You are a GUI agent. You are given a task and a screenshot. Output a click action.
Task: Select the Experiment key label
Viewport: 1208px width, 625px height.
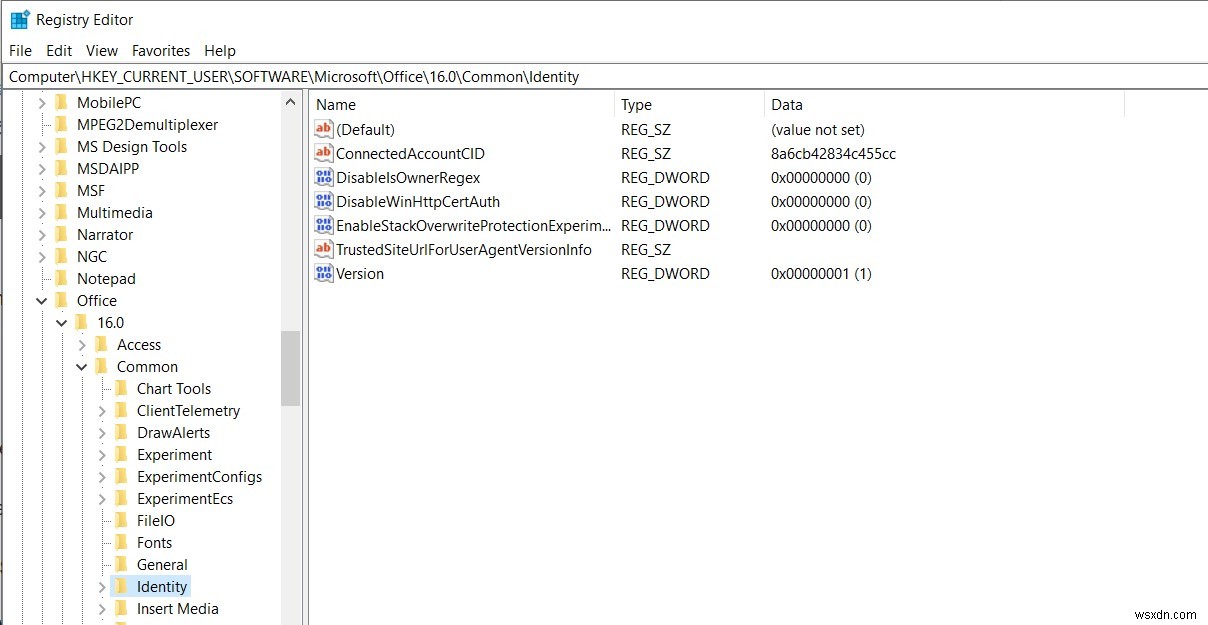(175, 454)
